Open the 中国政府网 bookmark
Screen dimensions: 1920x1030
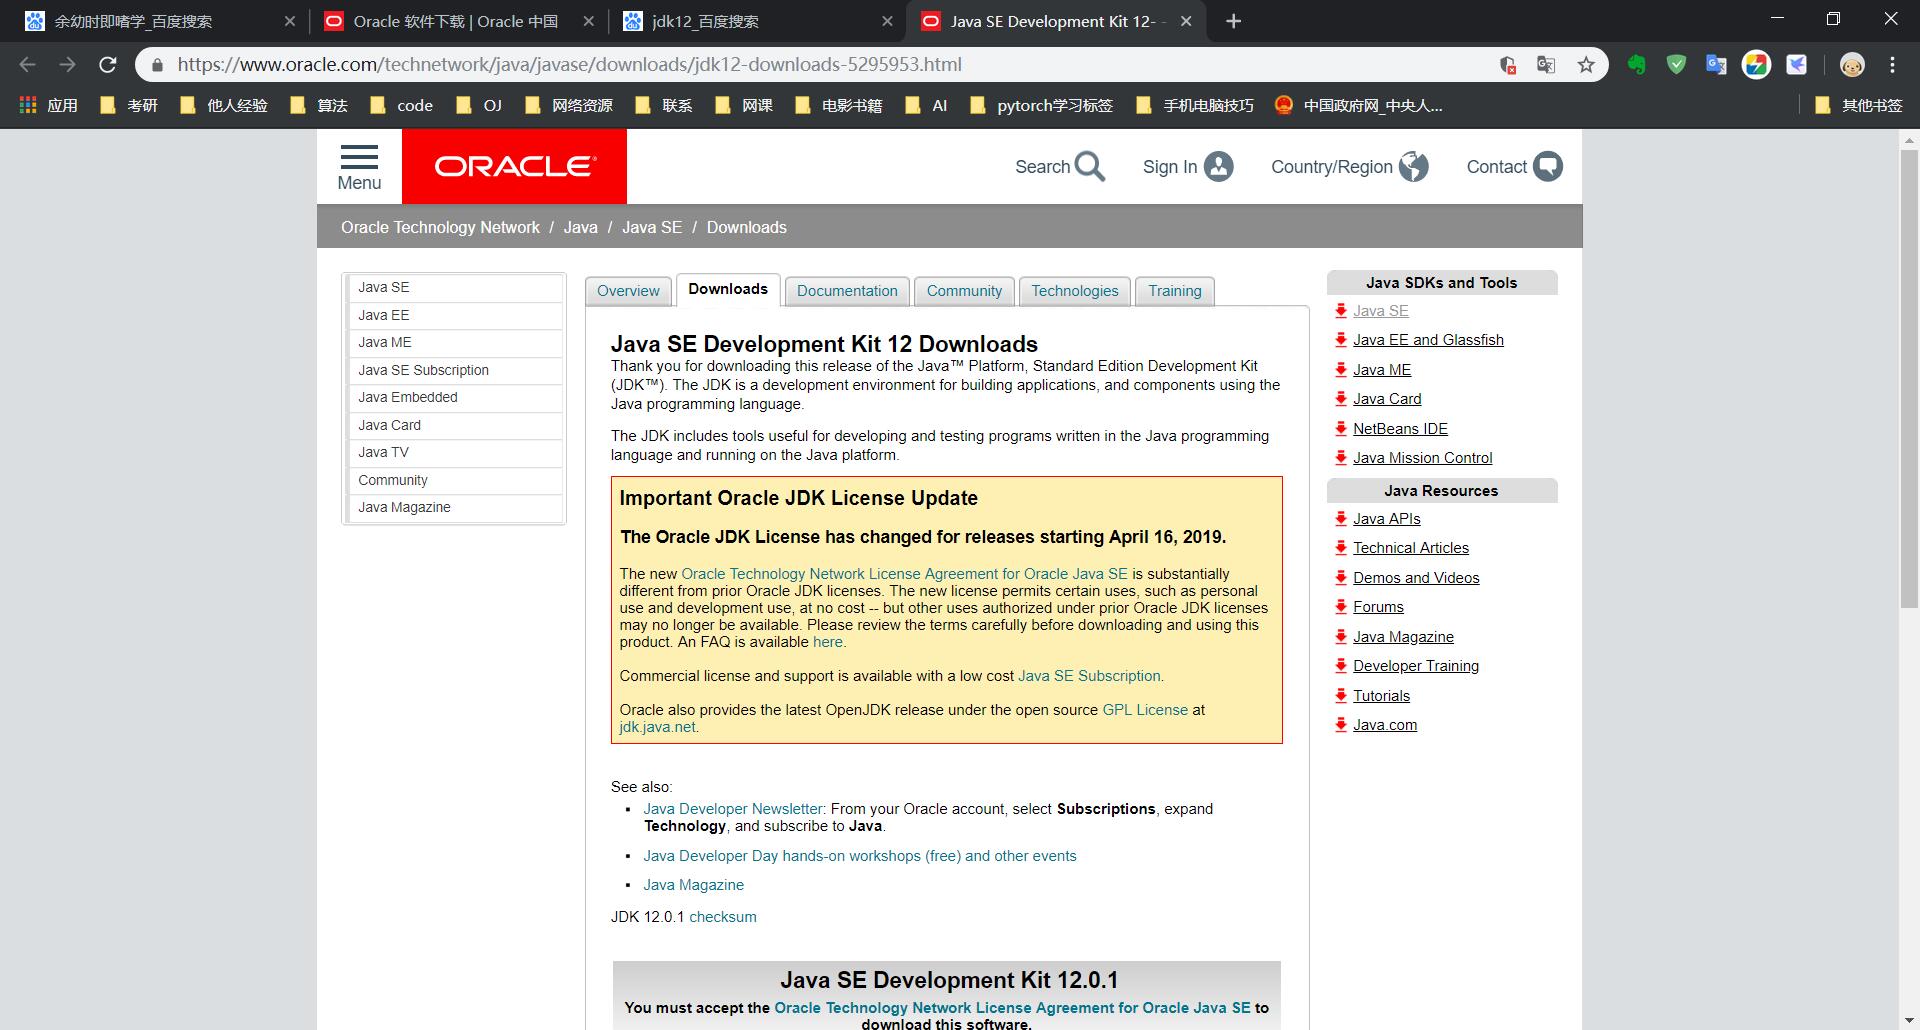(1358, 105)
